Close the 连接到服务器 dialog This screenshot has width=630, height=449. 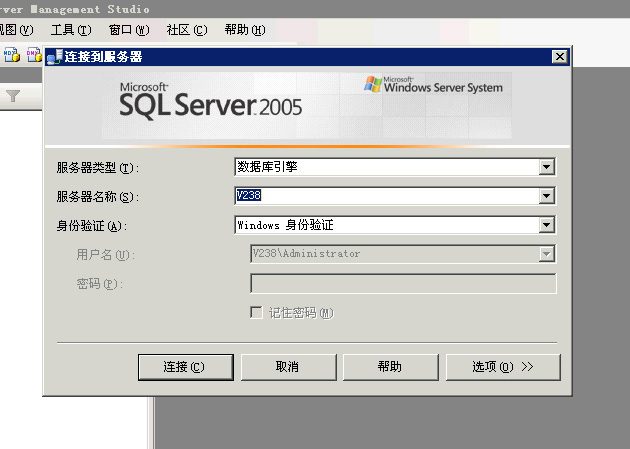pyautogui.click(x=560, y=57)
